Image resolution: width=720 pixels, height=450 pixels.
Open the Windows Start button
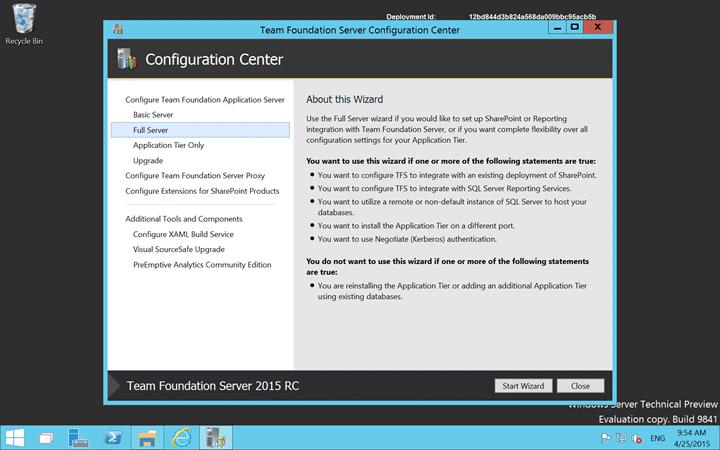pyautogui.click(x=14, y=438)
